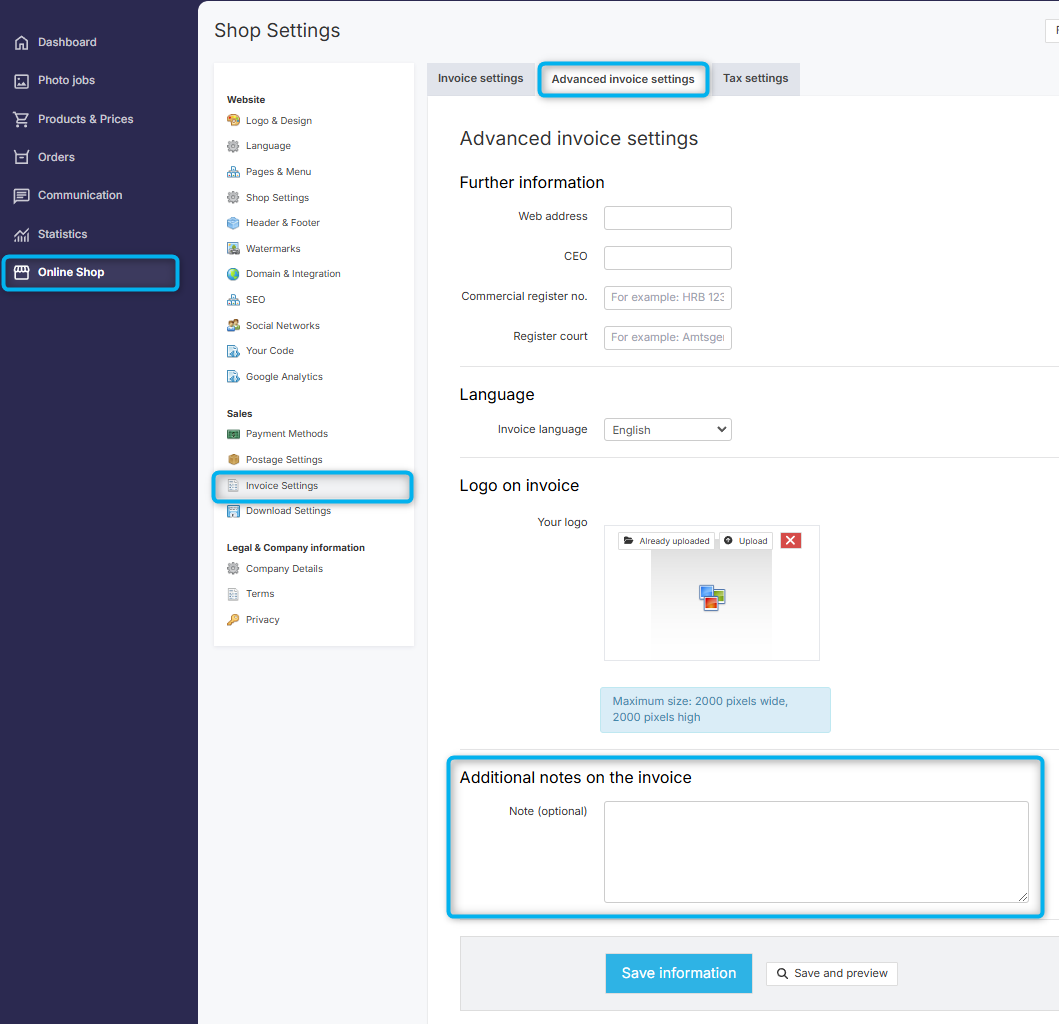
Task: Open Postage Settings link
Action: 284,459
